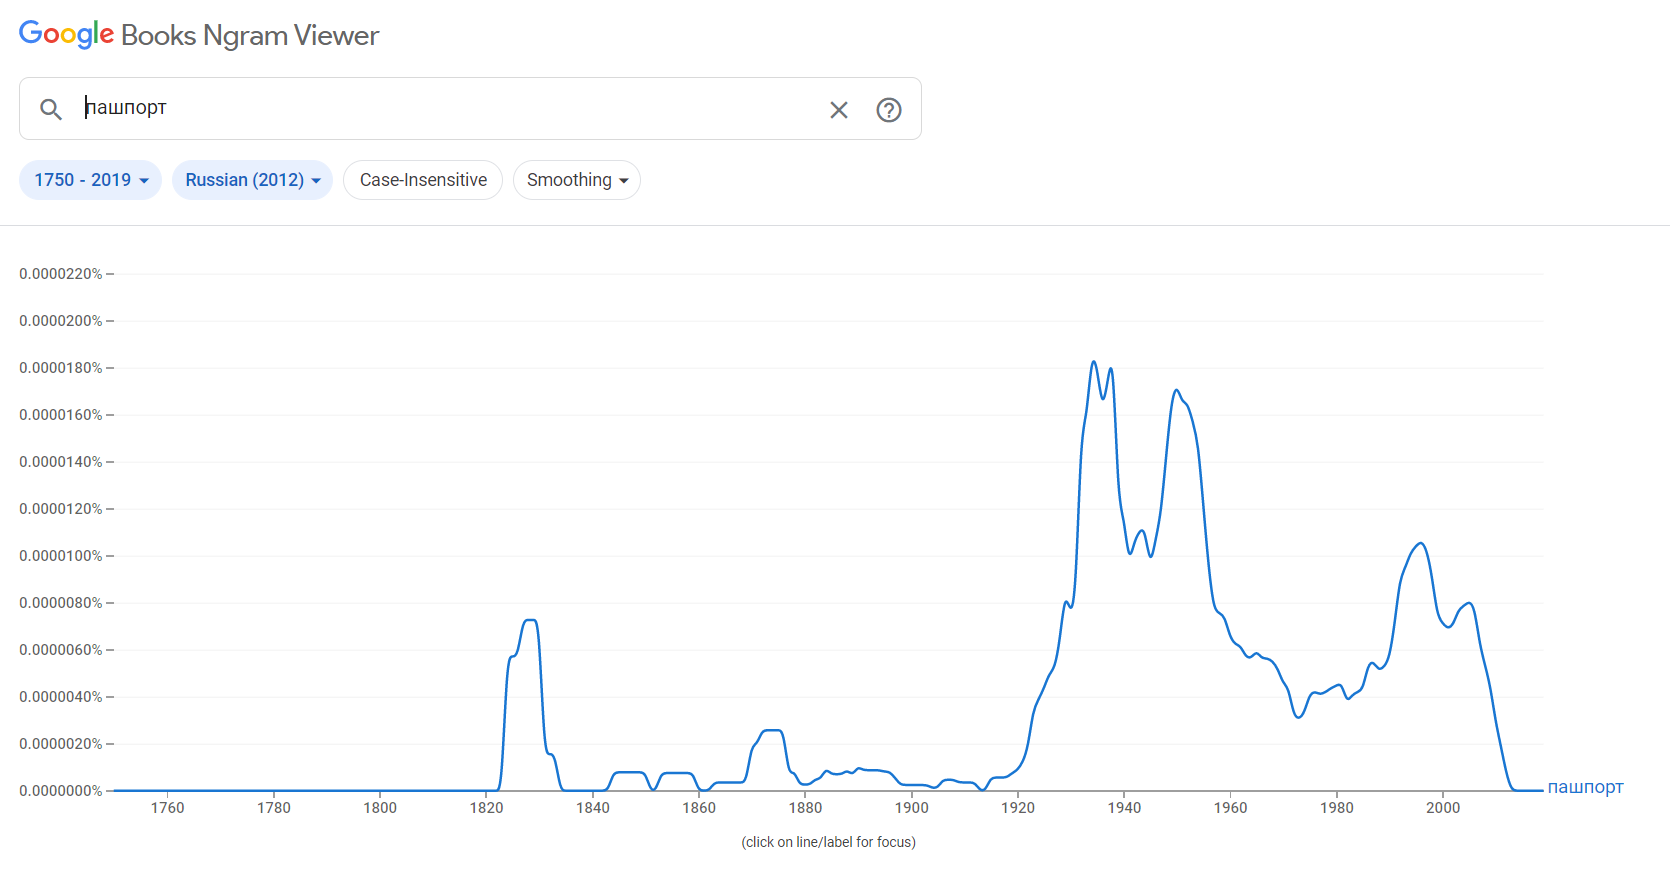The image size is (1670, 872).
Task: Click the chart line peak near 1950
Action: click(1176, 390)
